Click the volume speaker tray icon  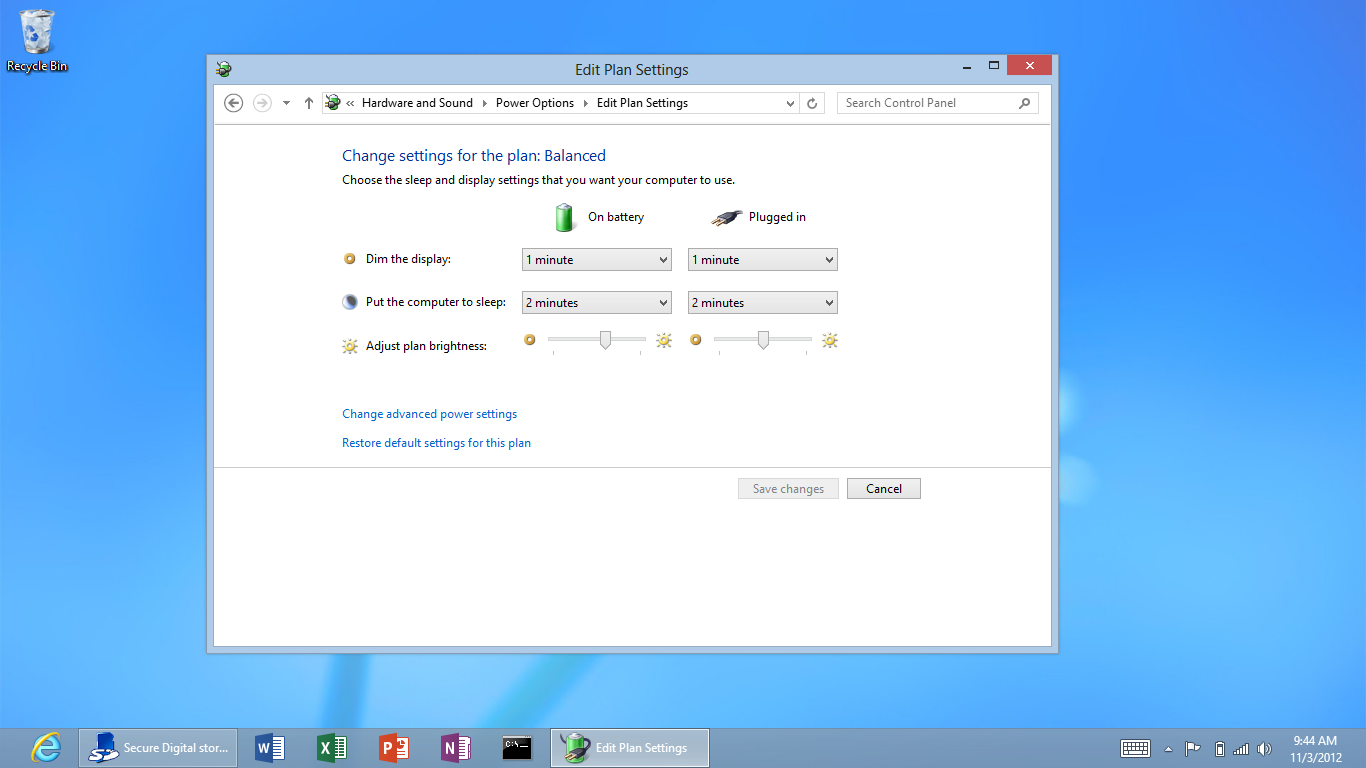(1264, 748)
